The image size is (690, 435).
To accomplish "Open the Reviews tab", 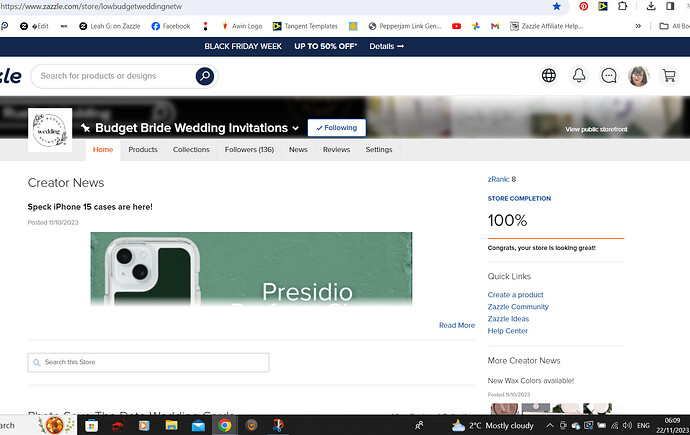I will pos(336,150).
